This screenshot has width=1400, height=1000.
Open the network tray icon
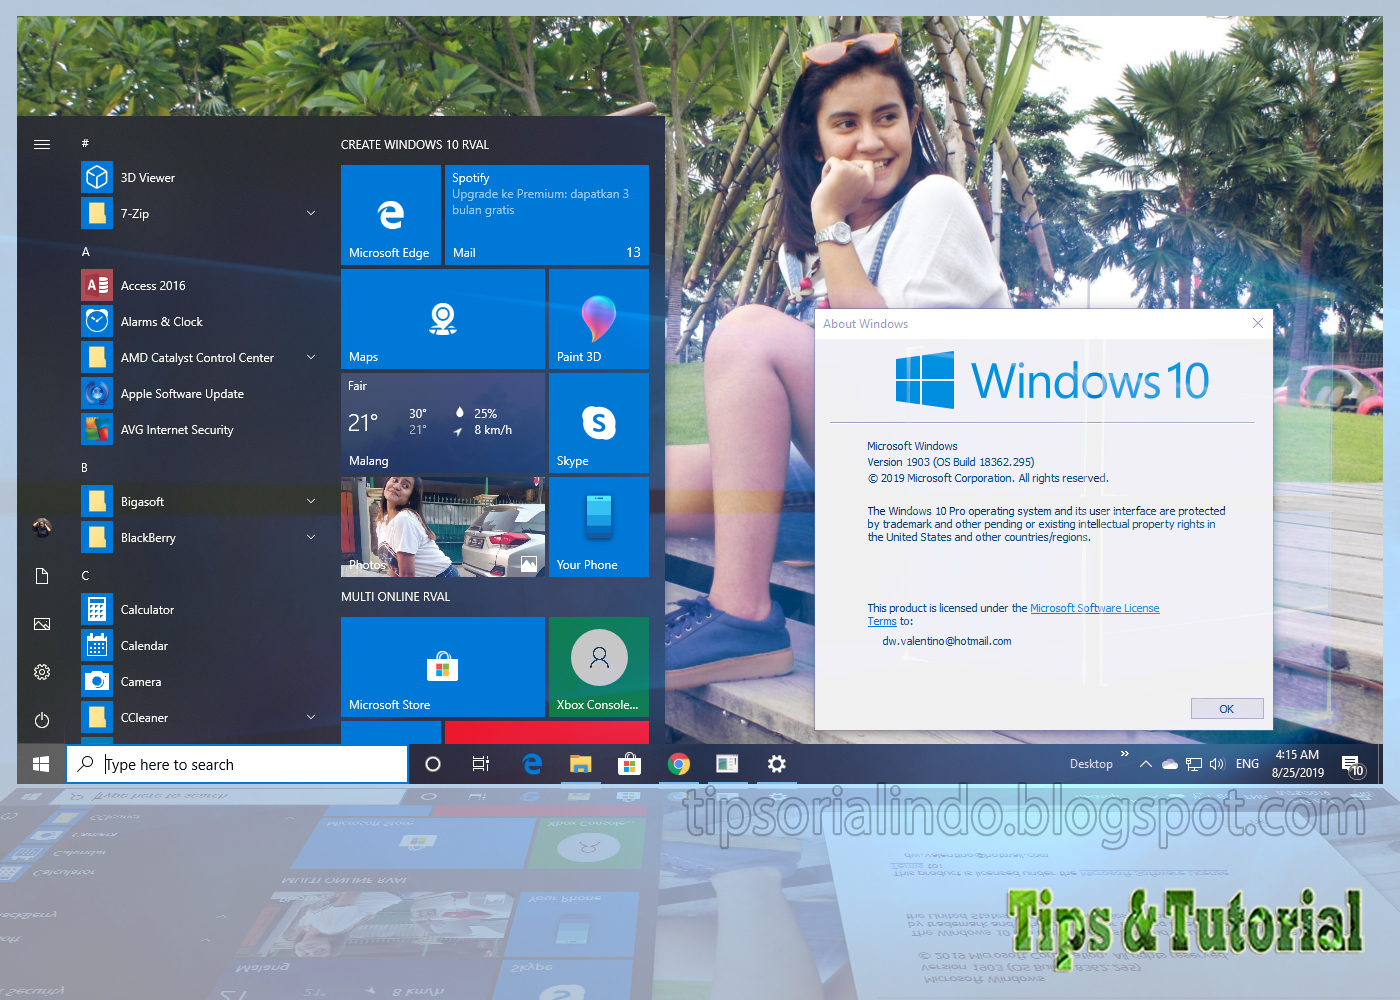[x=1194, y=764]
